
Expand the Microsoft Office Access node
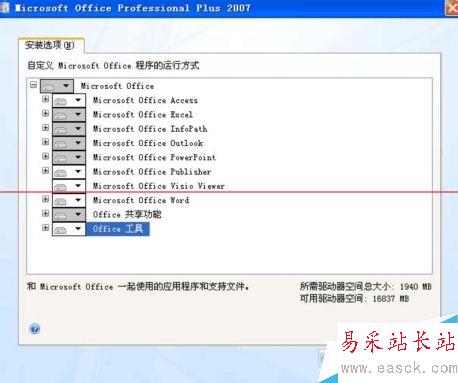(x=46, y=99)
